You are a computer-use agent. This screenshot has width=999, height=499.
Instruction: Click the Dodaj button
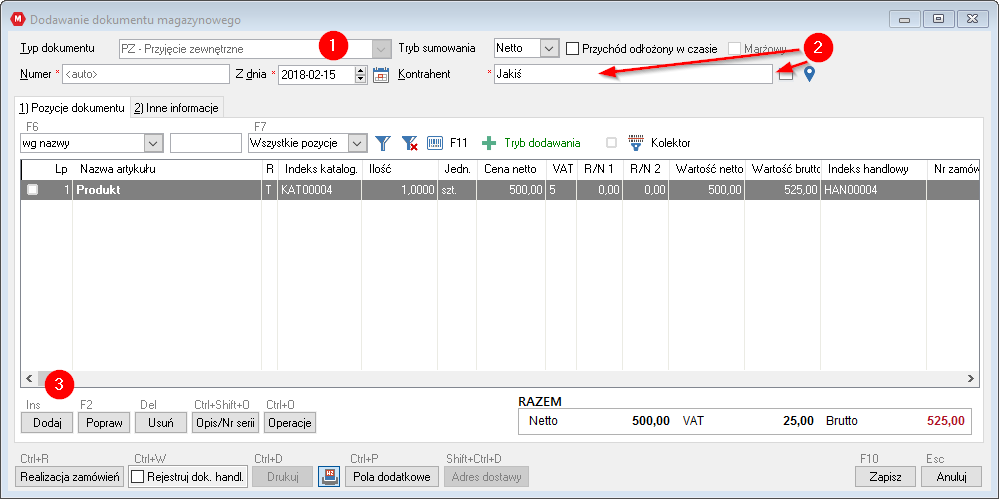(x=47, y=423)
